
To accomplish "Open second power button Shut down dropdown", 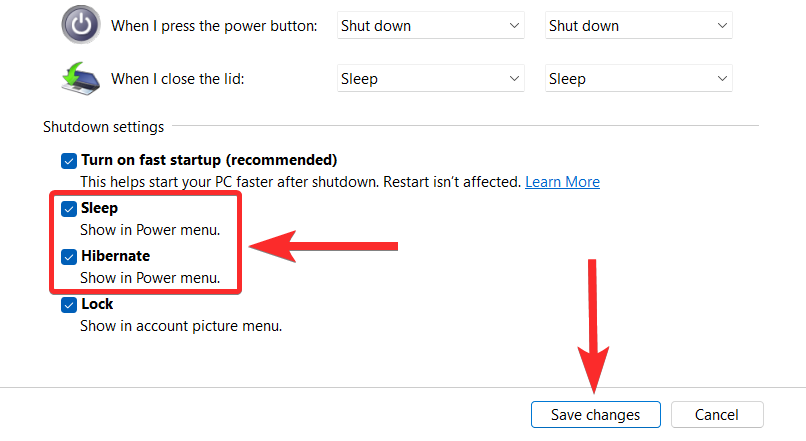I will (x=638, y=25).
